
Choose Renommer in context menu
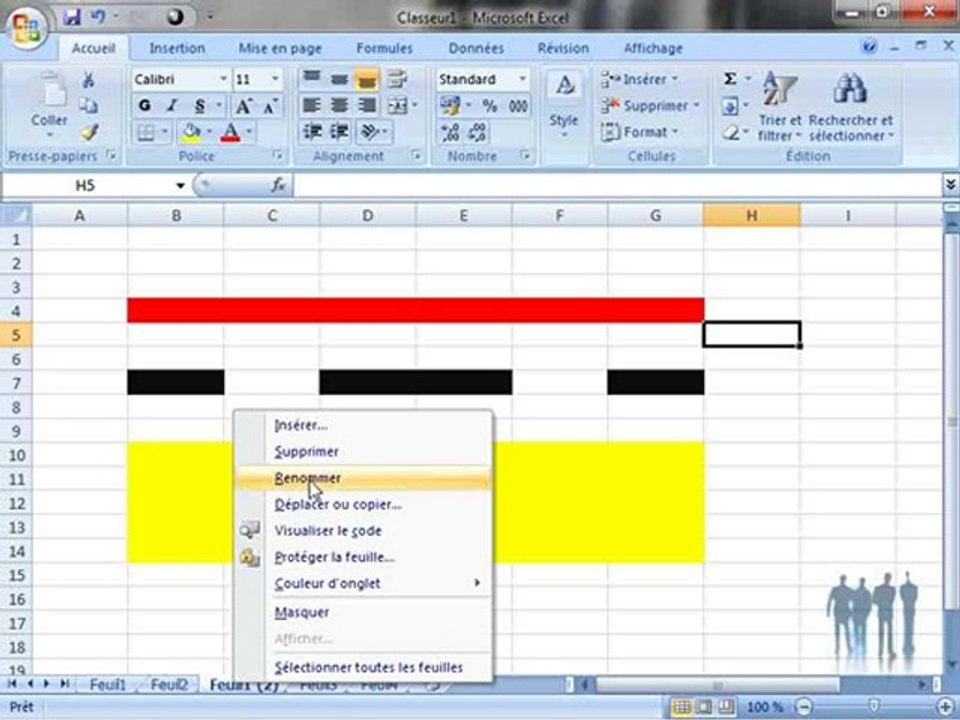tap(362, 478)
